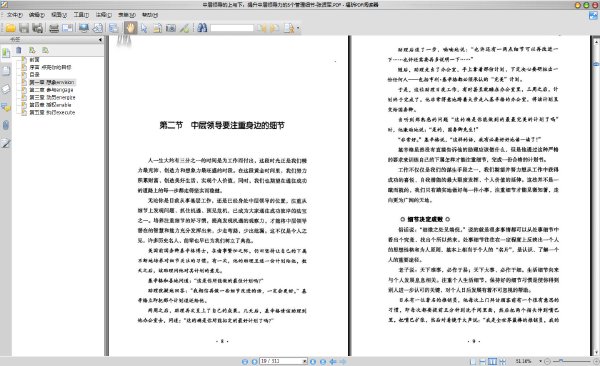Open the Pages thumbnails sidebar panel

pos(6,71)
